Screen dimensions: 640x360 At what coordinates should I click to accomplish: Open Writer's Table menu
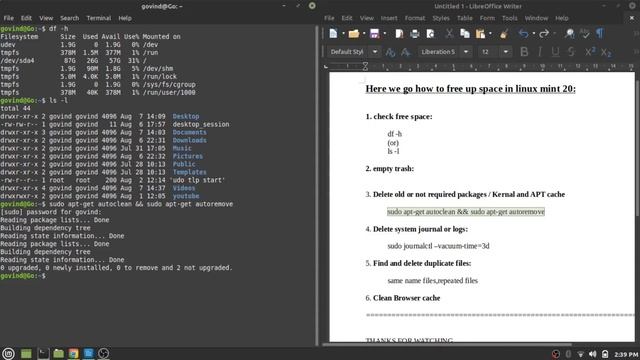click(464, 18)
